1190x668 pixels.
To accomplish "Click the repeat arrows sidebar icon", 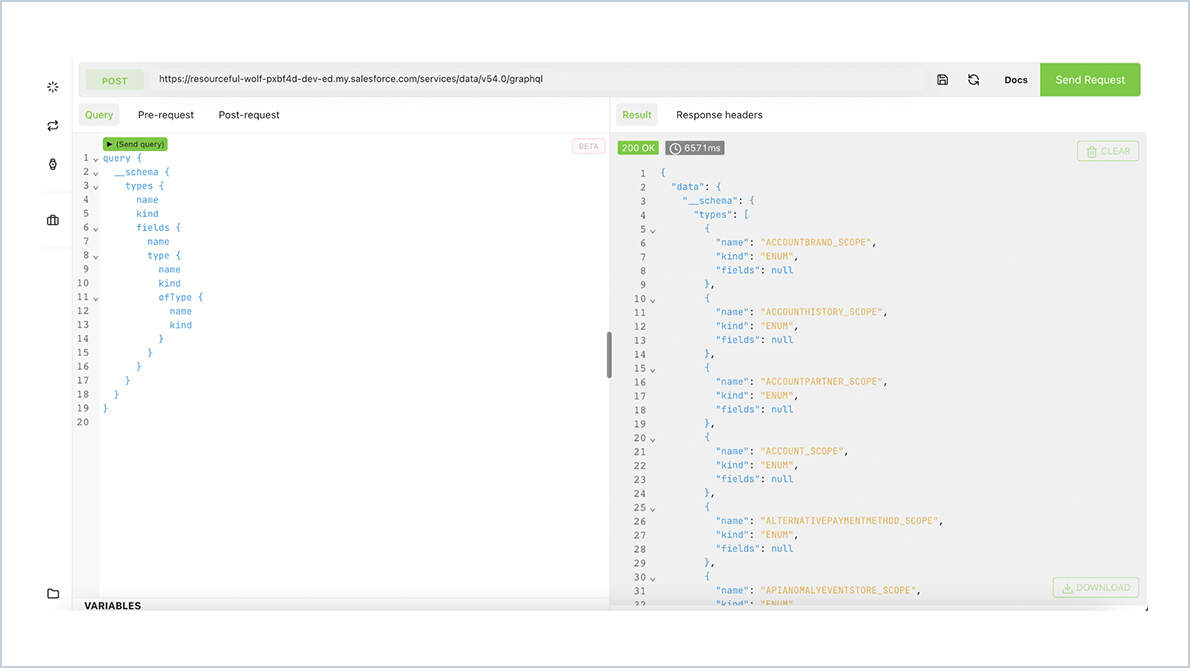I will click(x=53, y=126).
